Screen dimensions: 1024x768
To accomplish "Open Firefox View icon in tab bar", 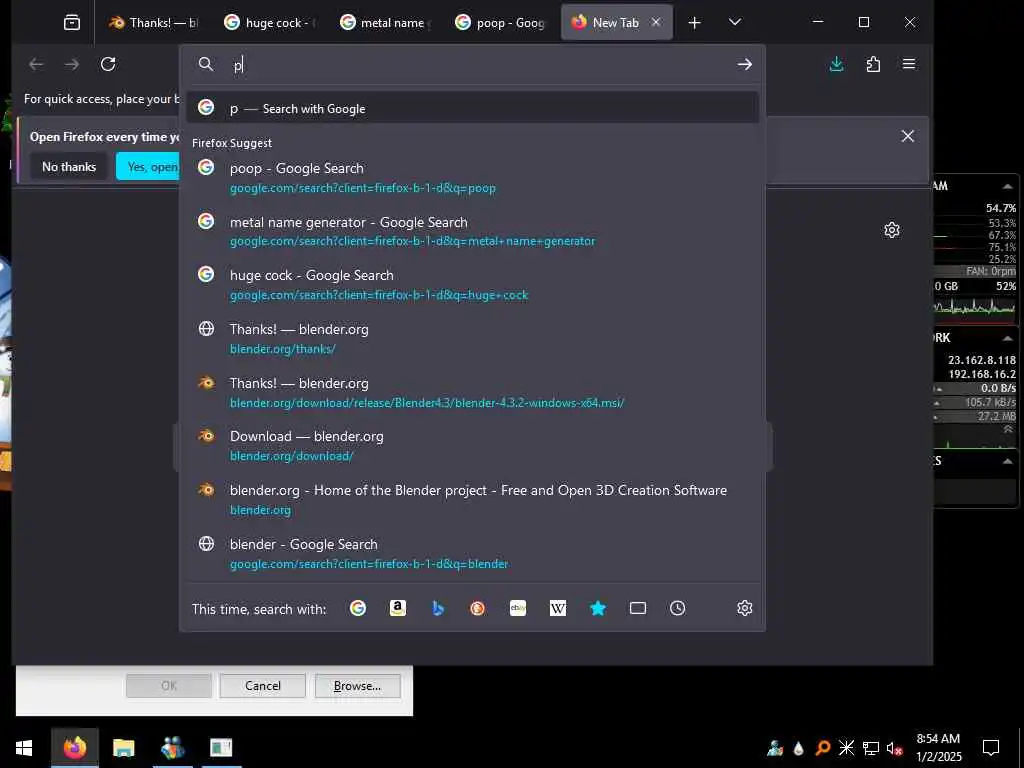I will (x=72, y=23).
